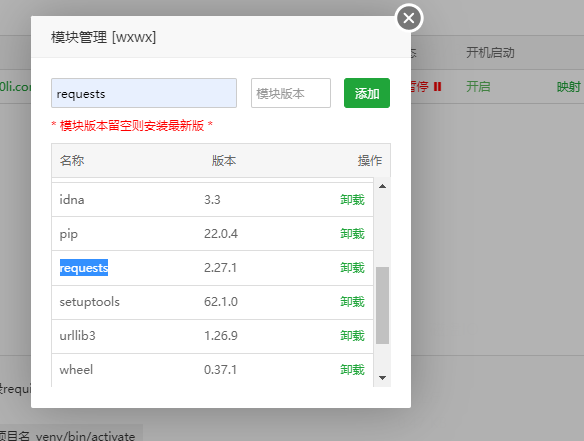Click the 版本 column header
This screenshot has width=584, height=441.
[x=224, y=161]
